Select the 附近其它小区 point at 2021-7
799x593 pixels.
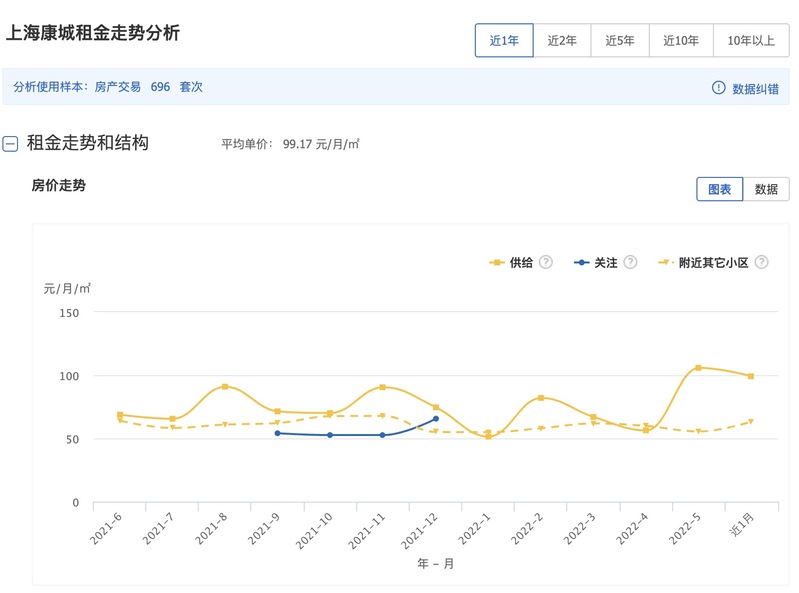[x=172, y=427]
